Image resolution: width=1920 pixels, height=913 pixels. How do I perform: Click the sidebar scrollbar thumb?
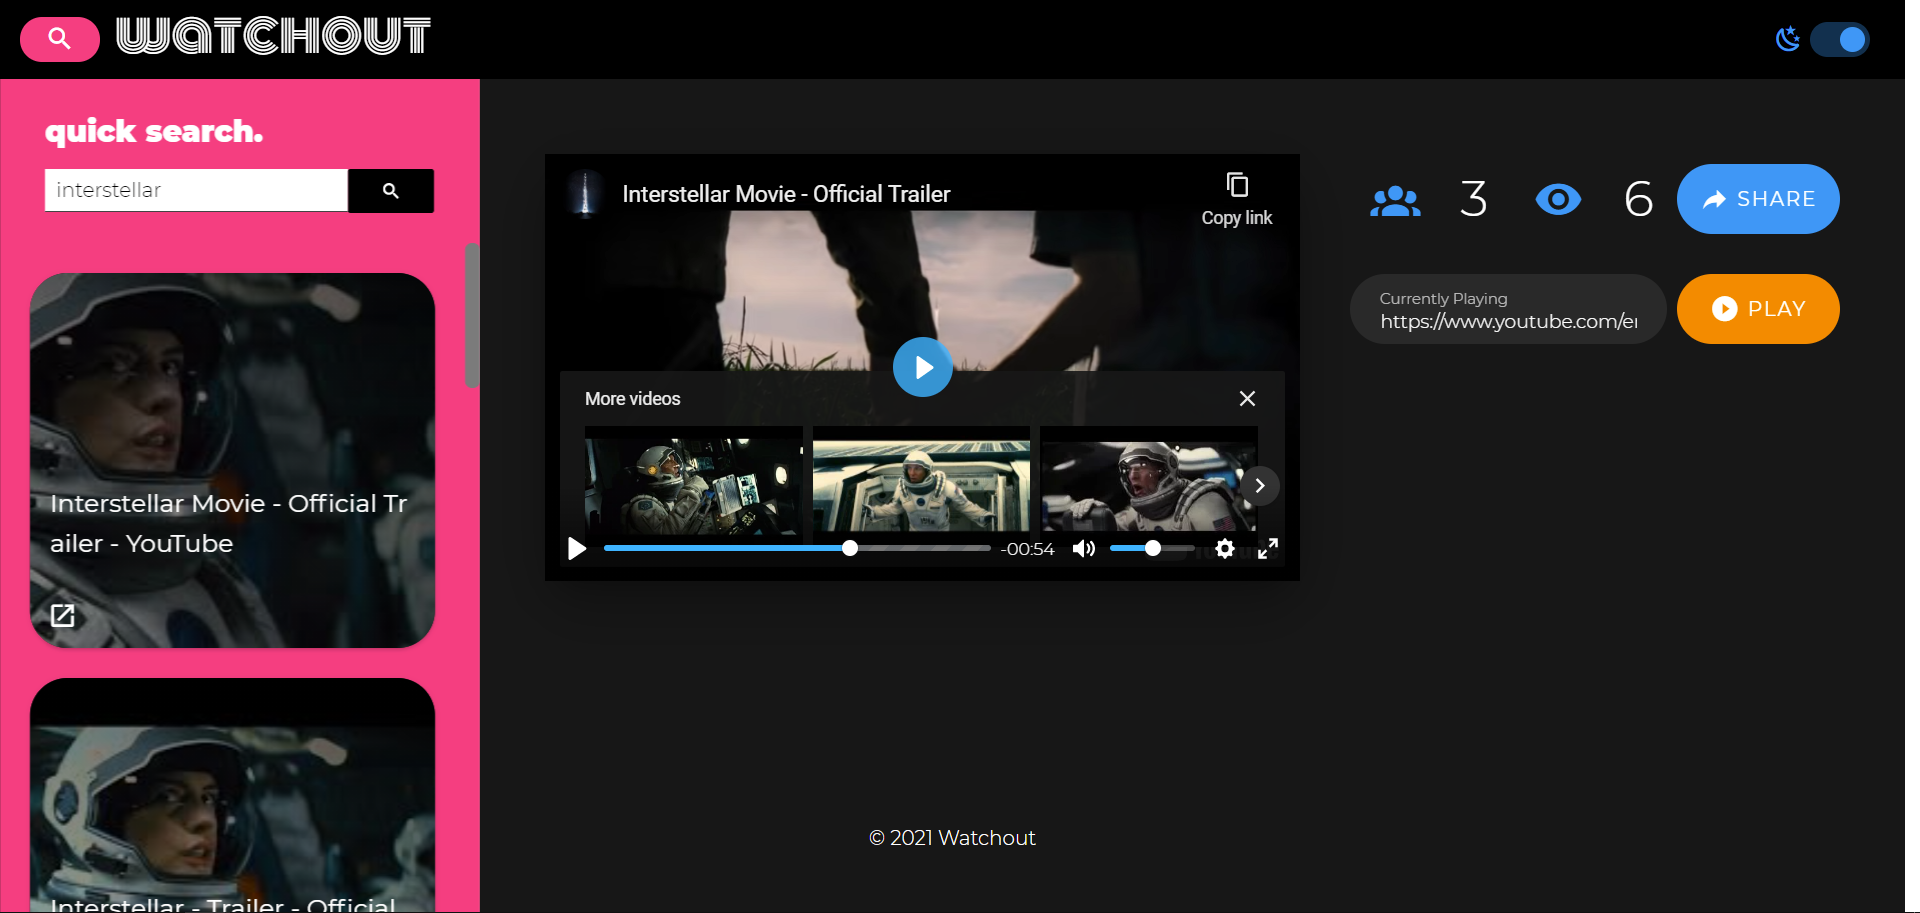coord(472,315)
